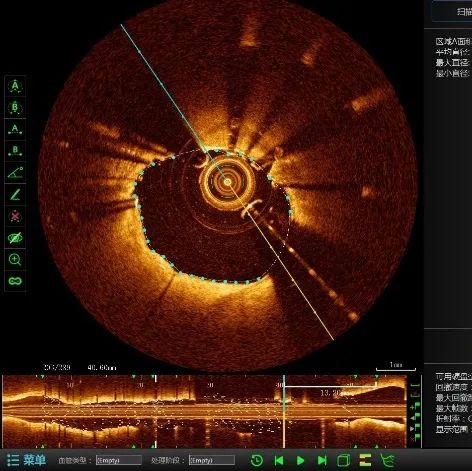Image resolution: width=472 pixels, height=471 pixels.
Task: Select the area A region measurement tool
Action: [15, 86]
